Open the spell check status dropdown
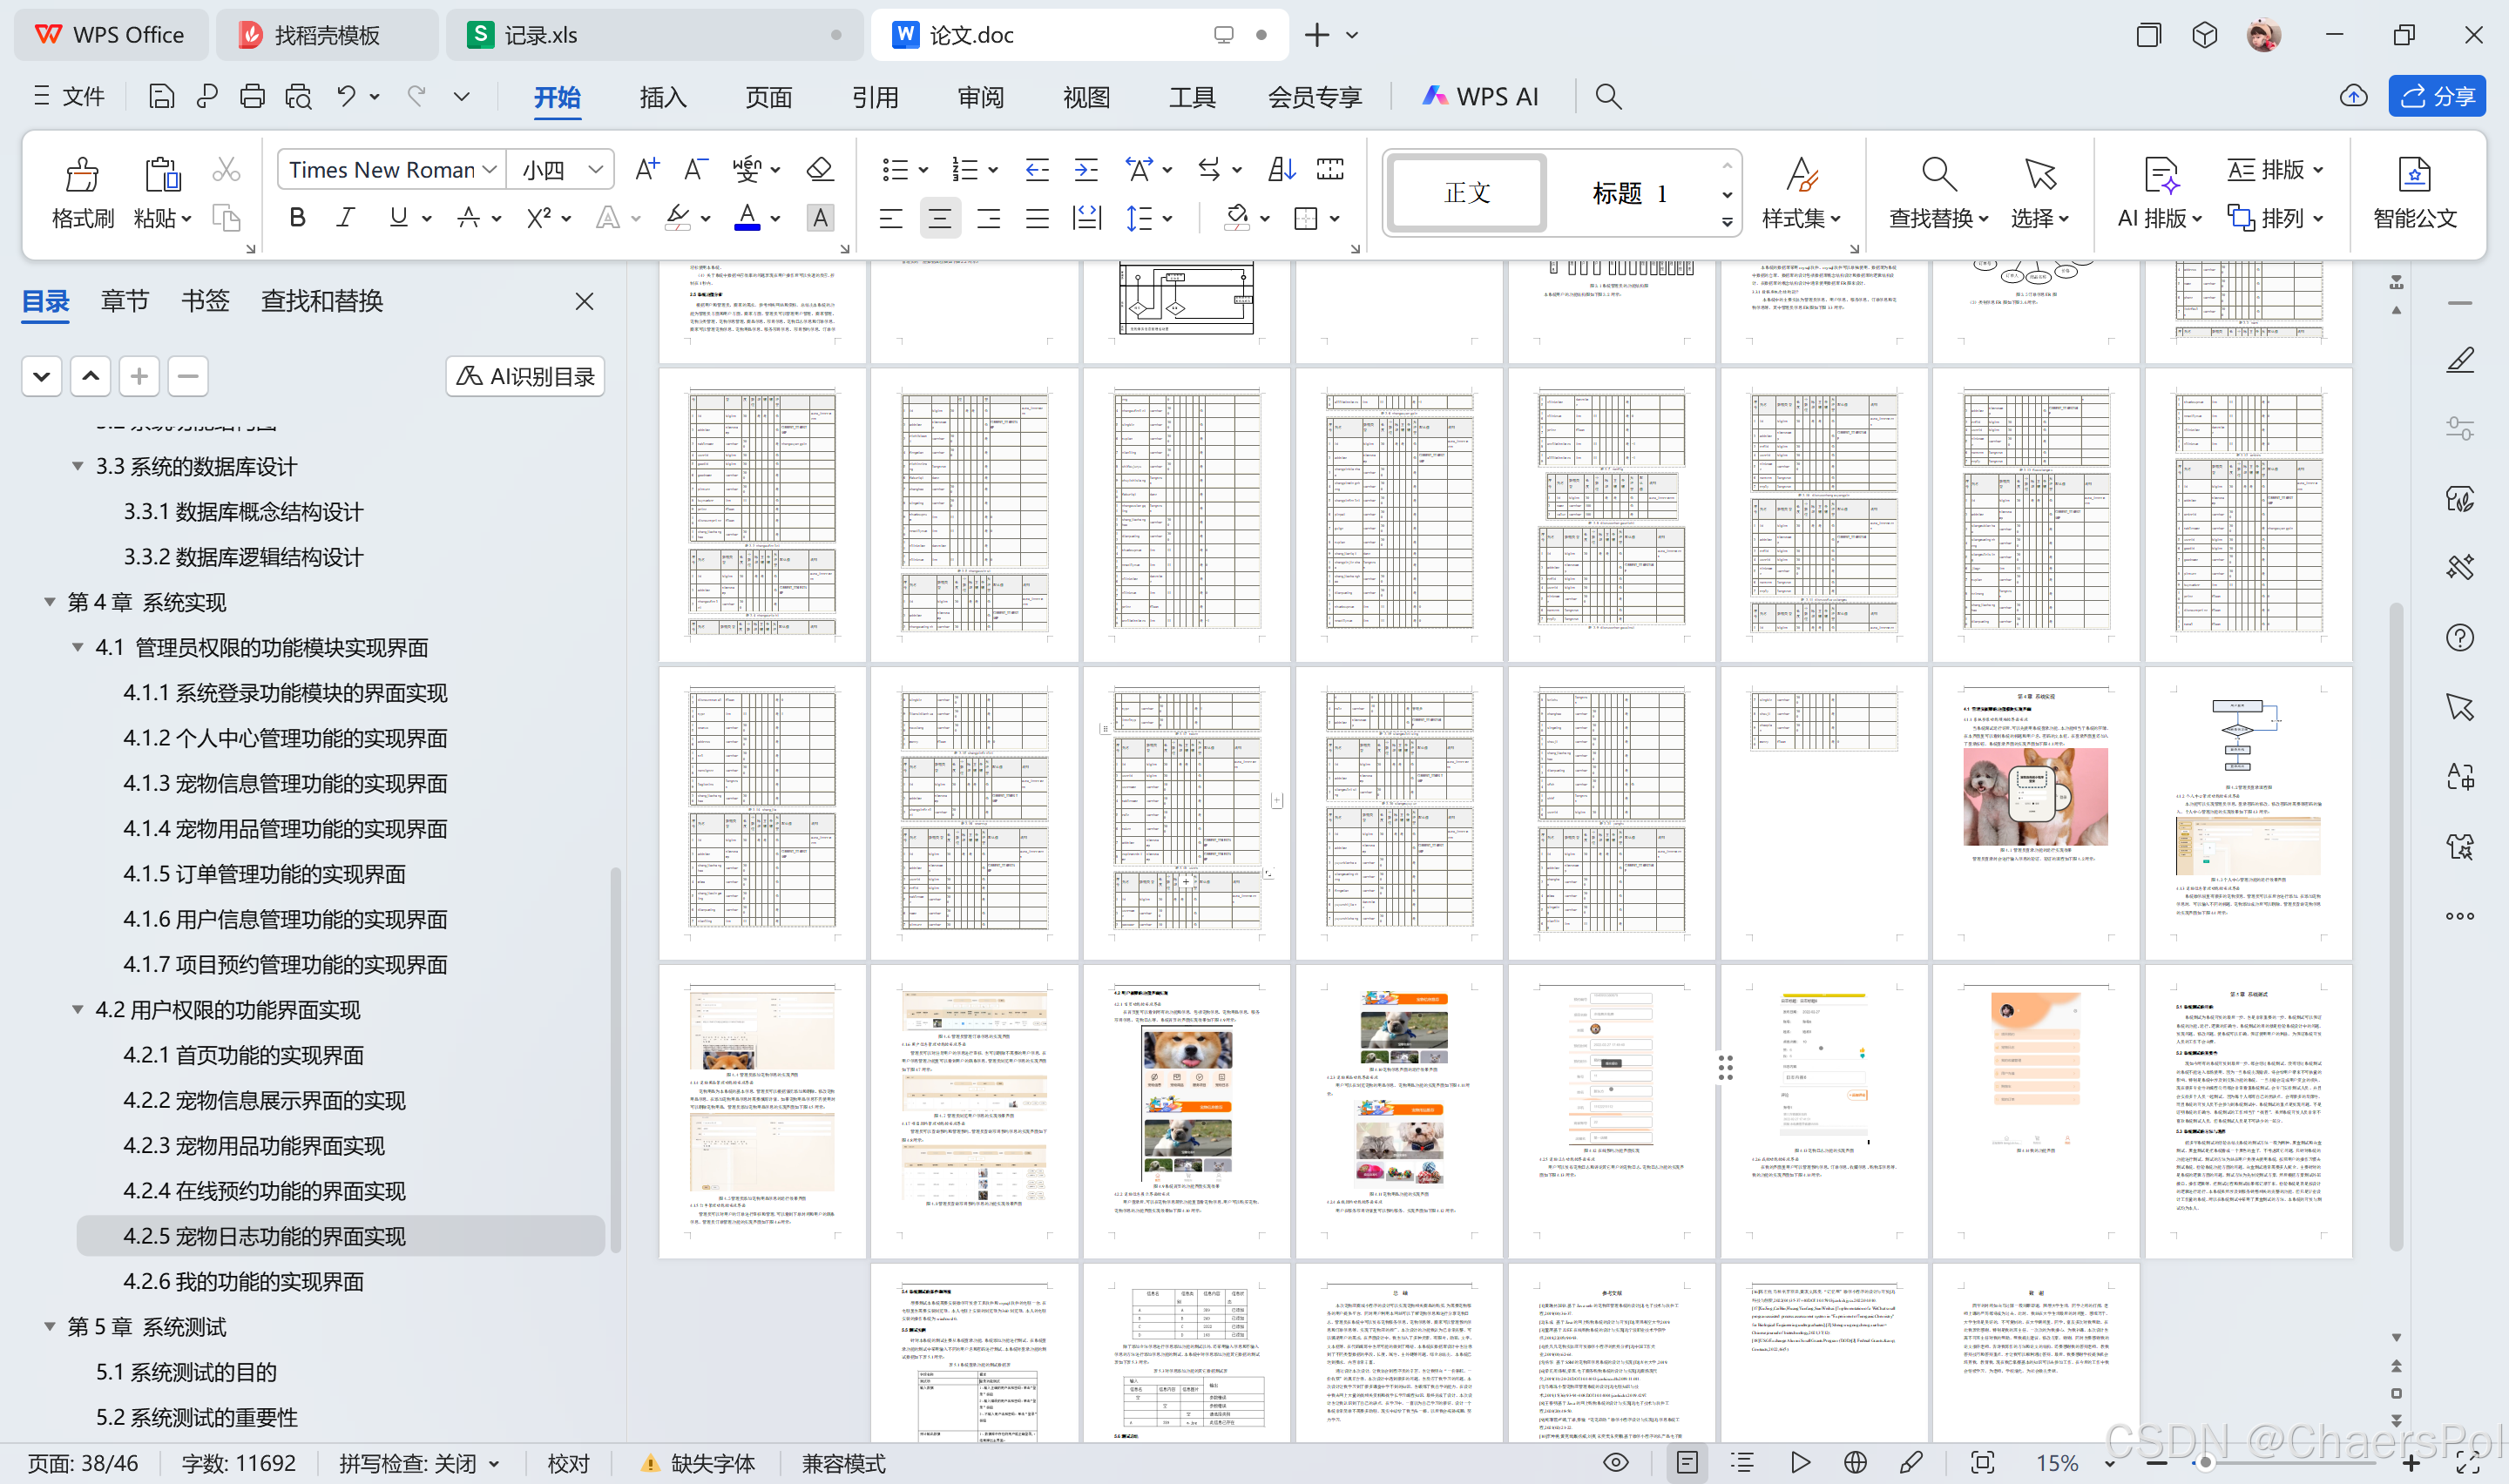2509x1484 pixels. pos(419,1463)
